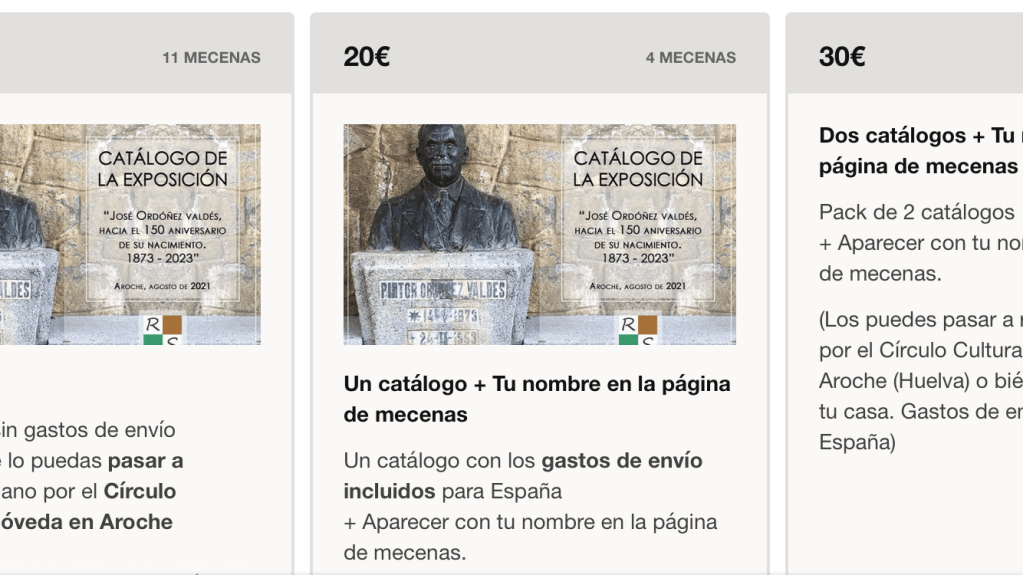This screenshot has height=575, width=1023.
Task: Click '1873 - 2023' dates in left card image
Action: pos(162,258)
